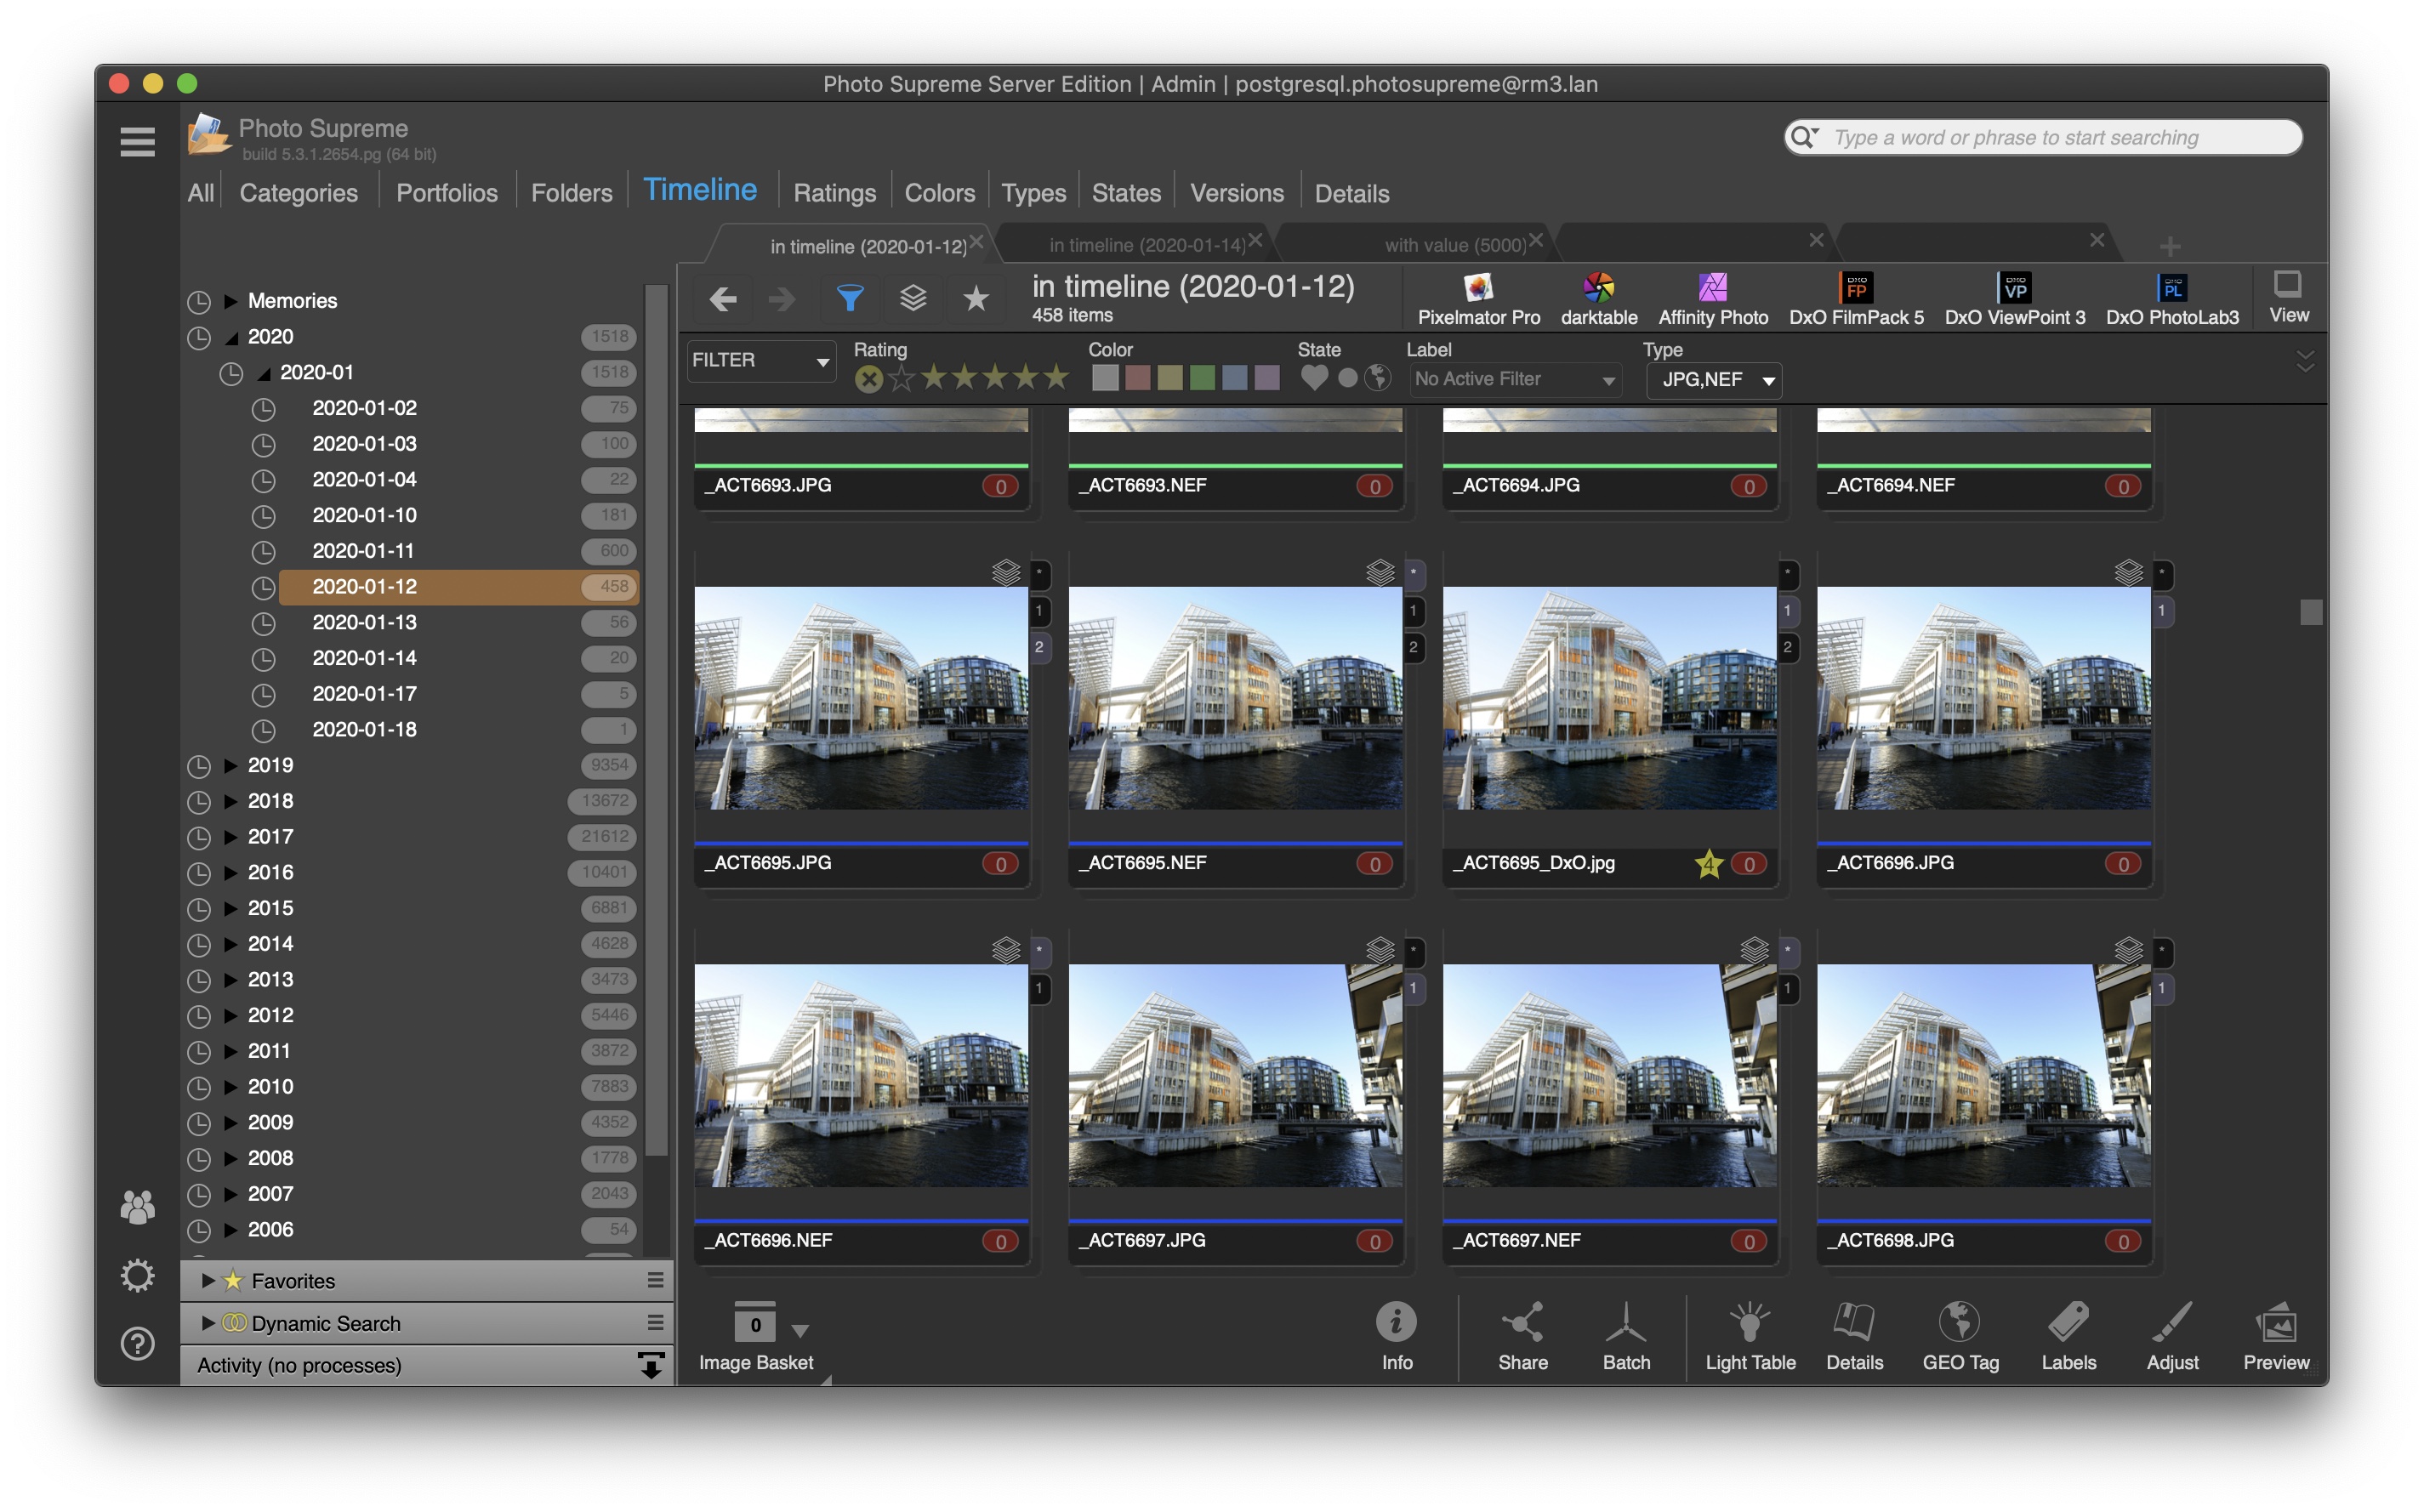2424x1512 pixels.
Task: Open the Info panel
Action: (x=1396, y=1337)
